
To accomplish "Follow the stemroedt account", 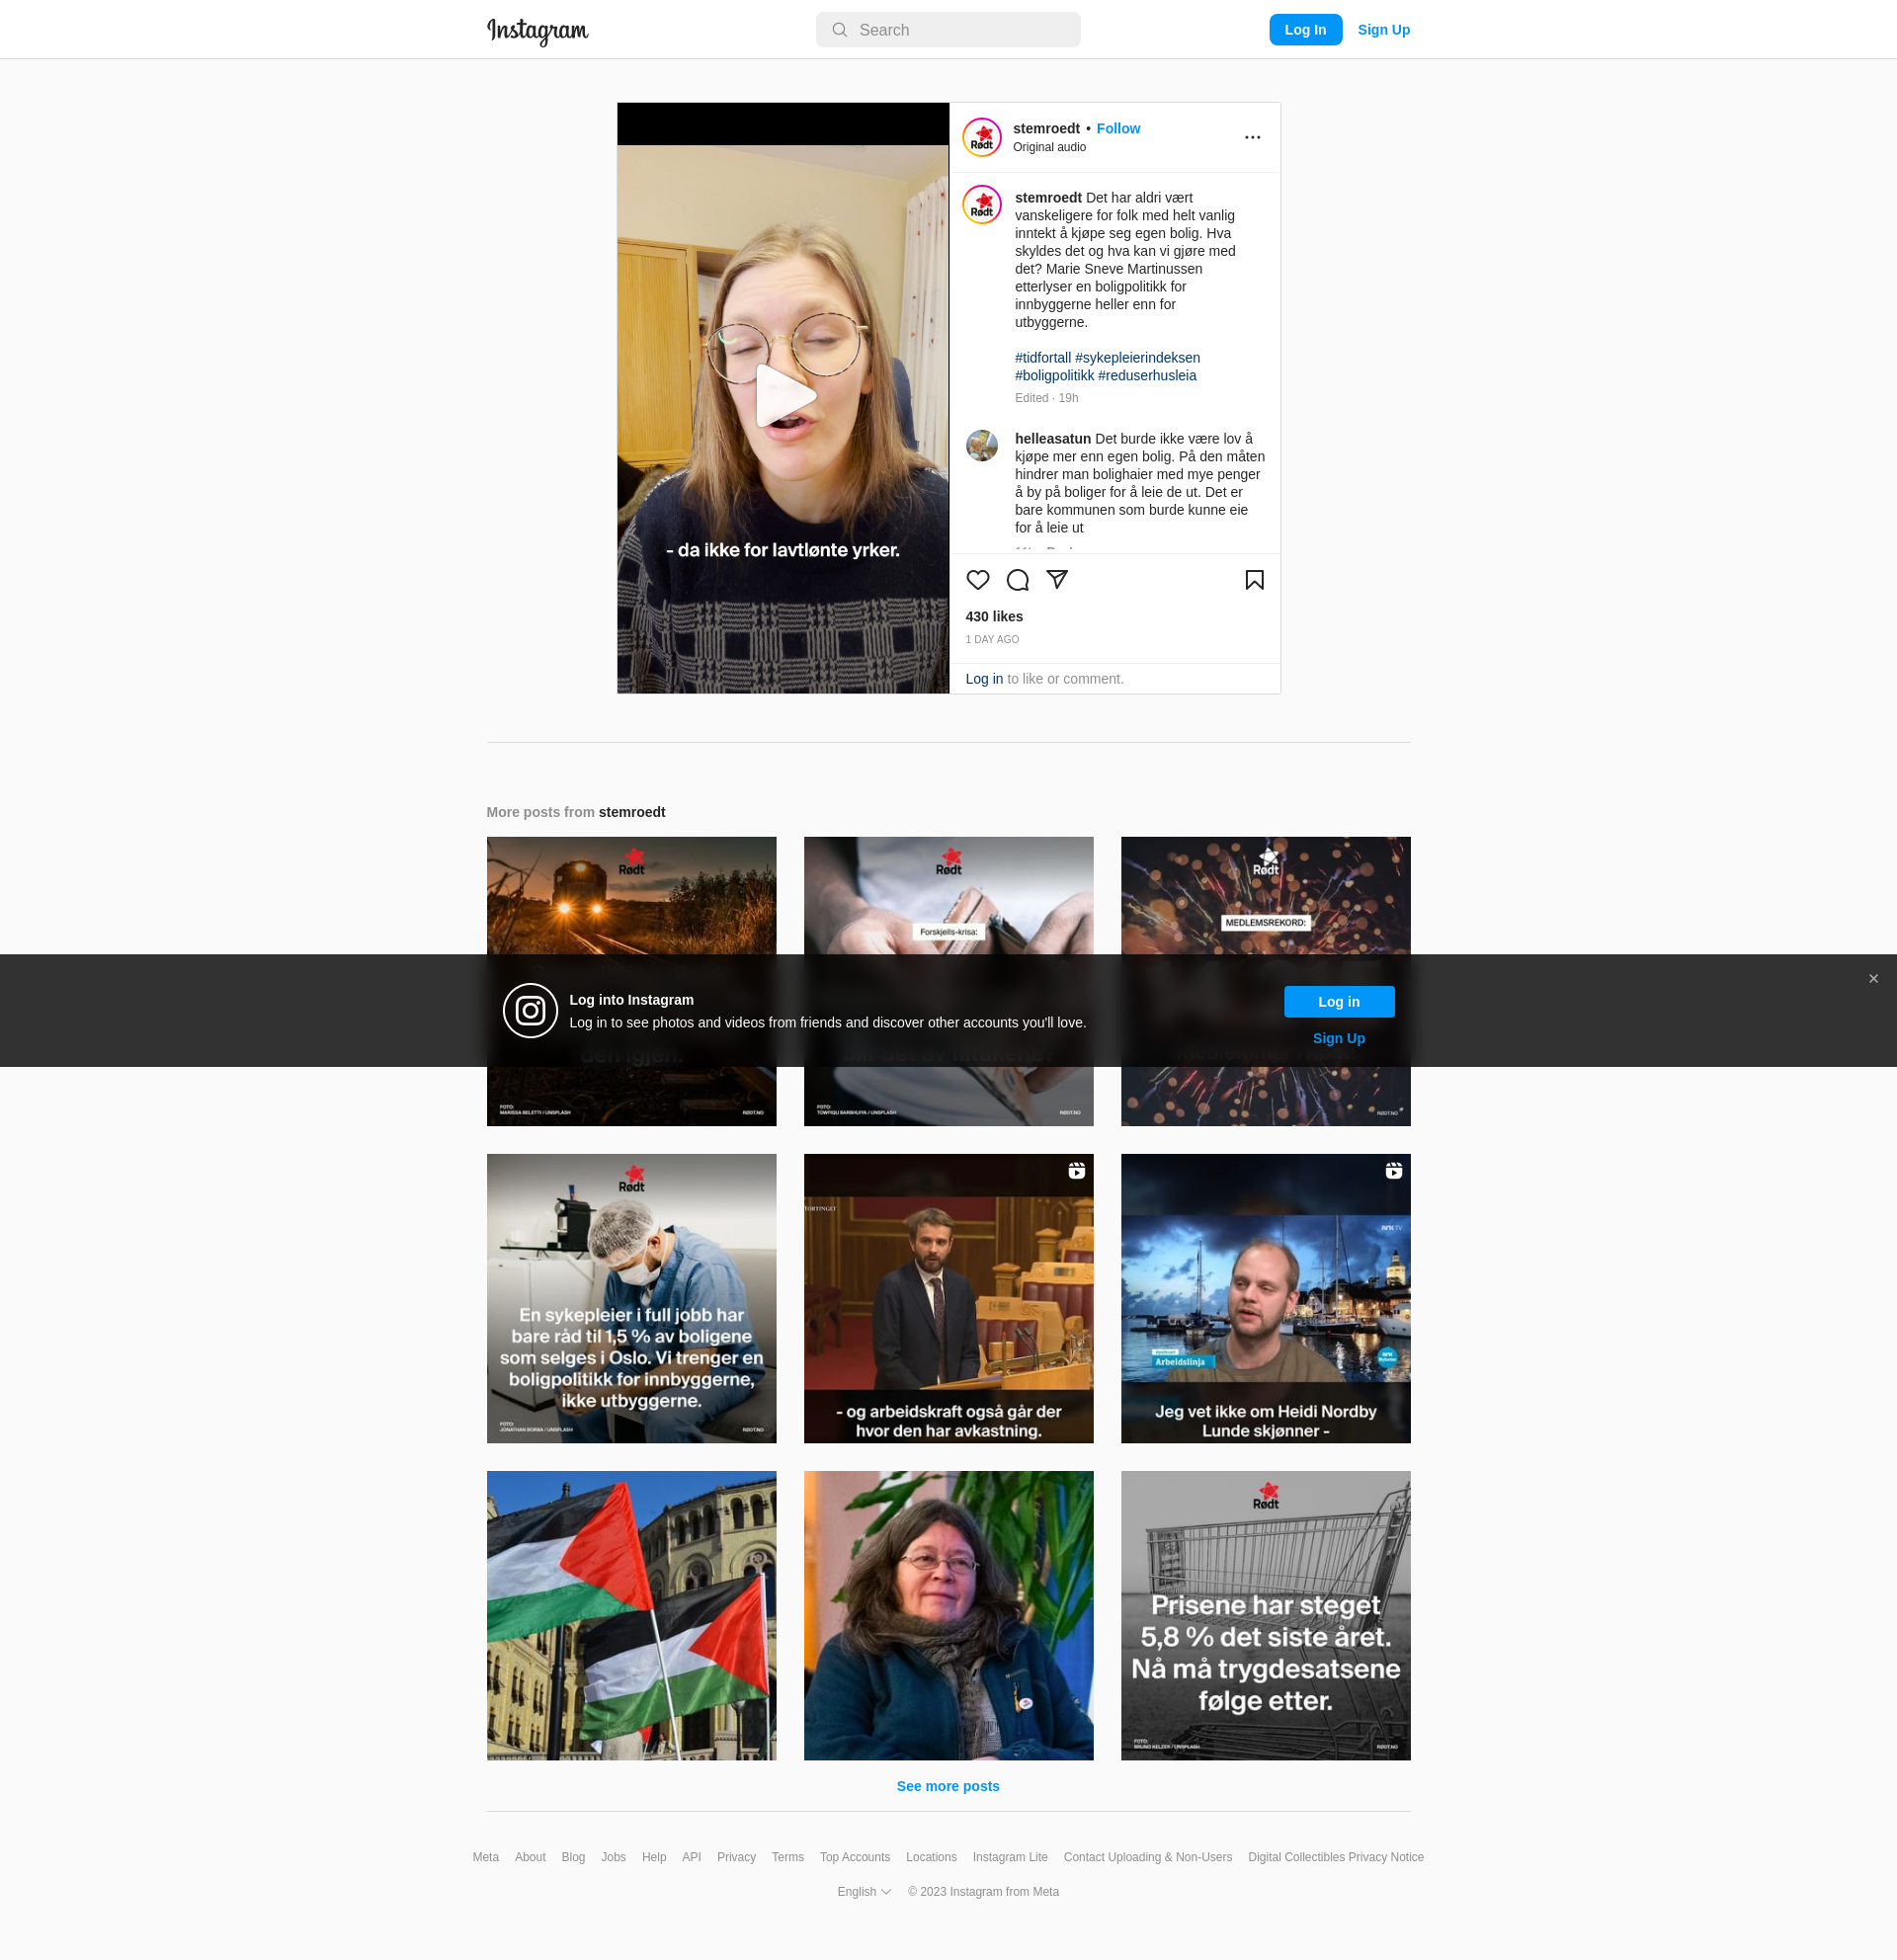I will [1118, 128].
